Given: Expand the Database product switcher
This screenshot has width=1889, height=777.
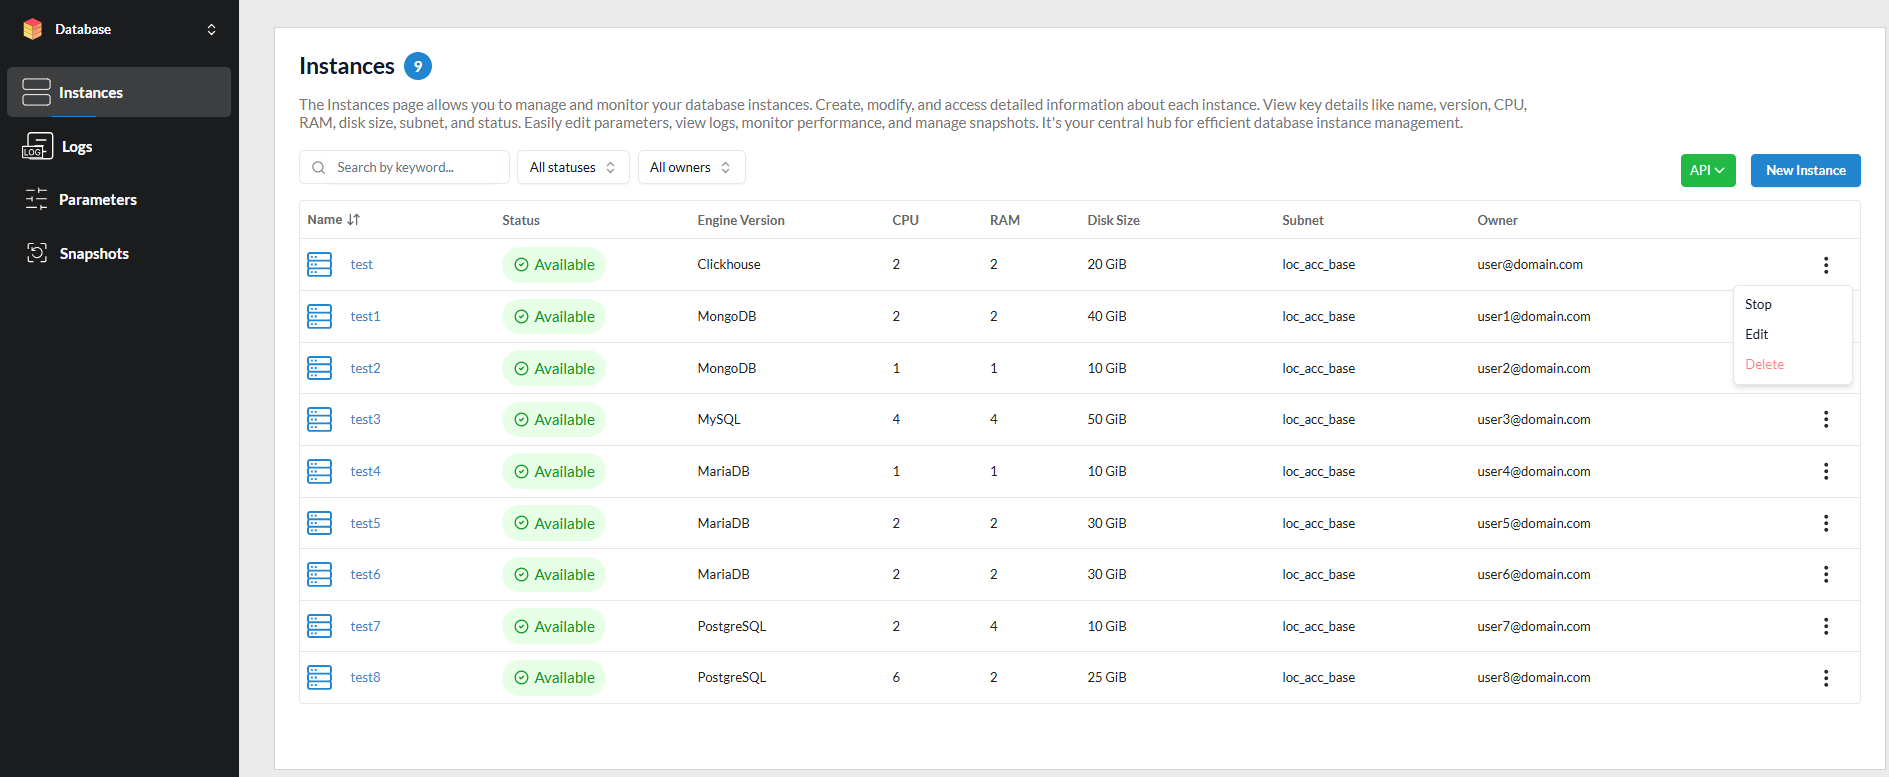Looking at the screenshot, I should (x=211, y=29).
